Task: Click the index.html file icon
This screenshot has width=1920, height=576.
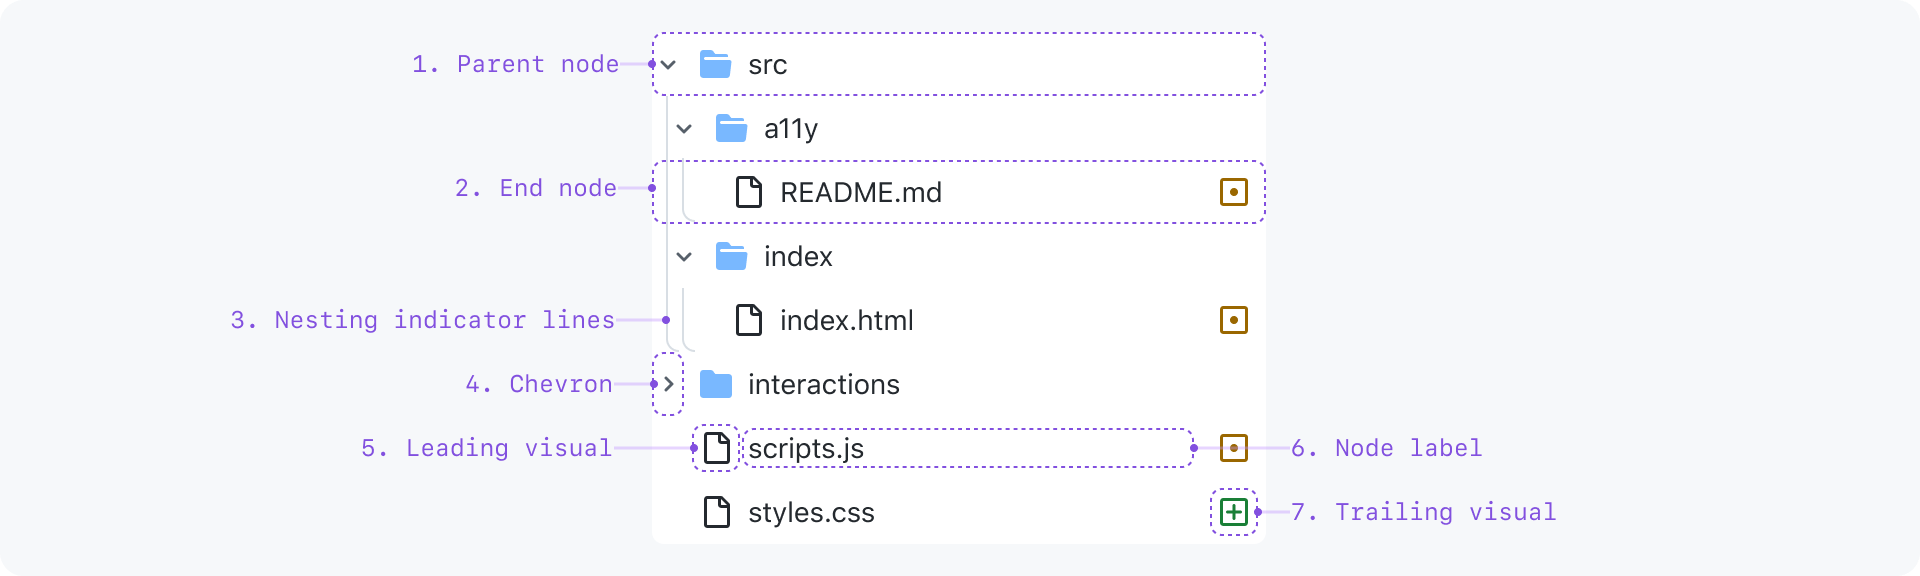Action: pos(748,320)
